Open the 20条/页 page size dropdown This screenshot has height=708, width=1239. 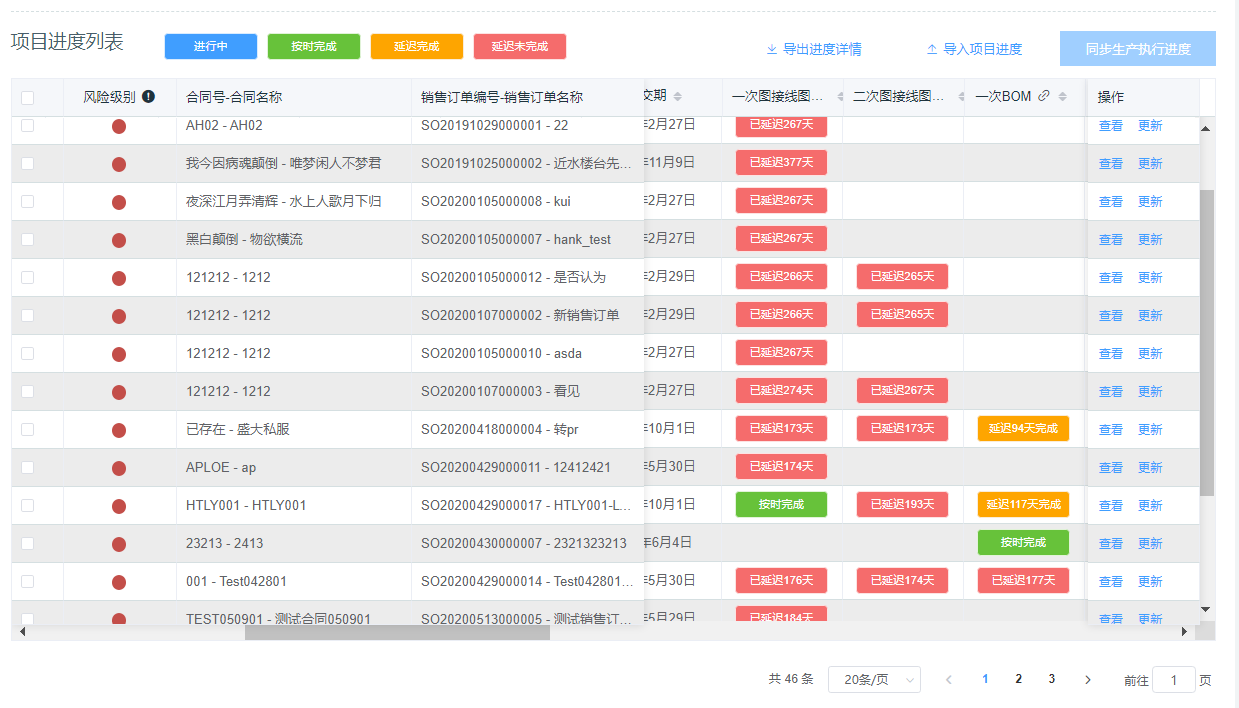click(x=873, y=679)
